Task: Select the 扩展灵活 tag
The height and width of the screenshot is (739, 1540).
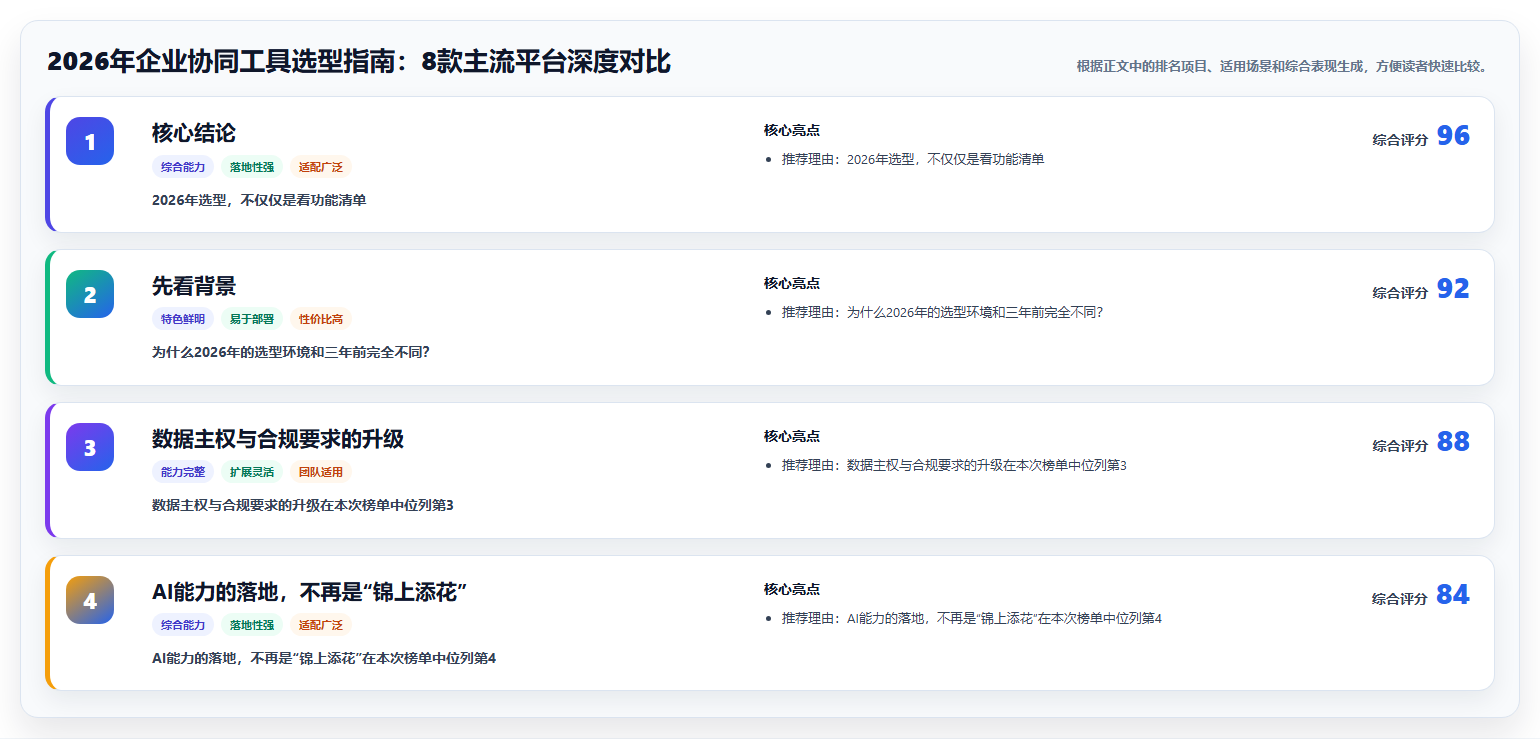Action: (252, 472)
